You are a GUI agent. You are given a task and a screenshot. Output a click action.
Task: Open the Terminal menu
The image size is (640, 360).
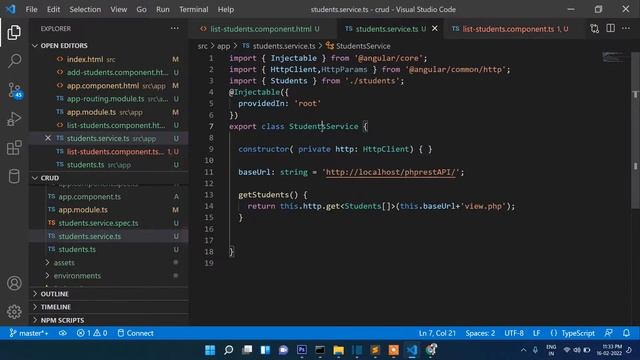point(193,9)
